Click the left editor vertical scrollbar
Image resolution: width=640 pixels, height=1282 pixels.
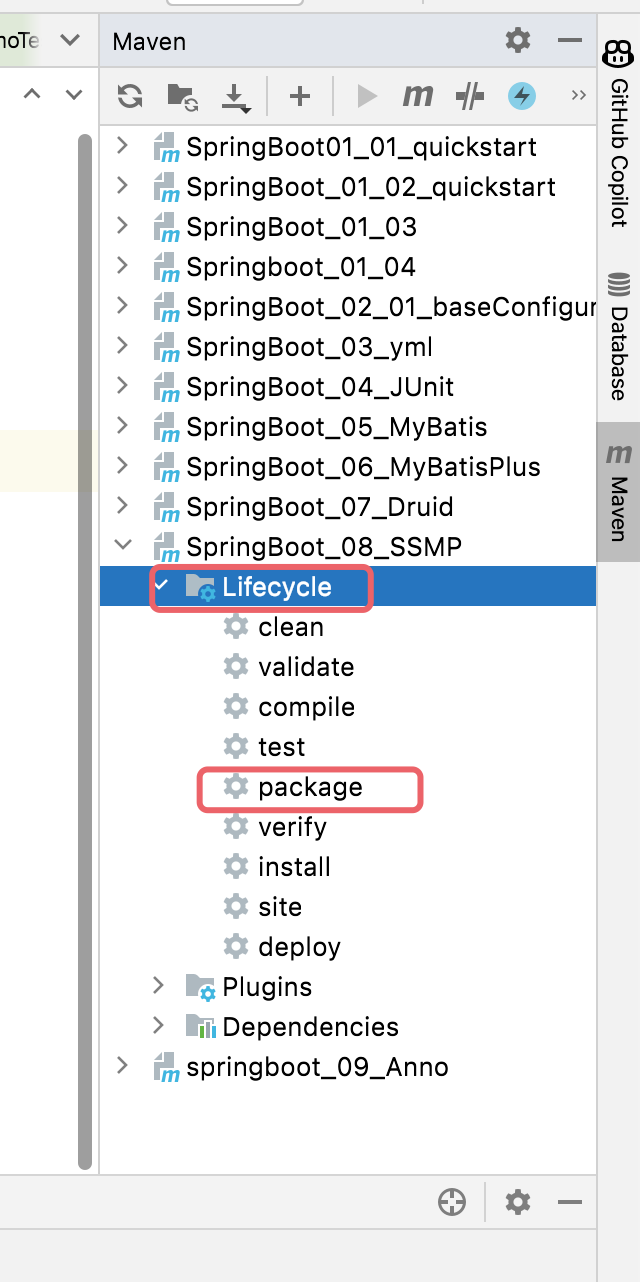pos(84,650)
